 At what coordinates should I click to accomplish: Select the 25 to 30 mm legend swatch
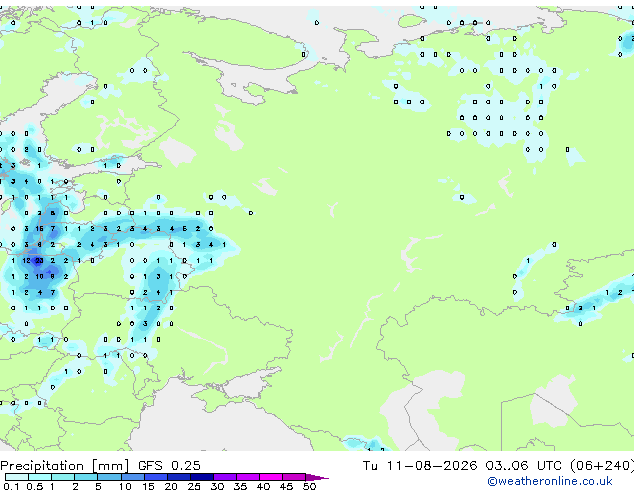[x=201, y=477]
